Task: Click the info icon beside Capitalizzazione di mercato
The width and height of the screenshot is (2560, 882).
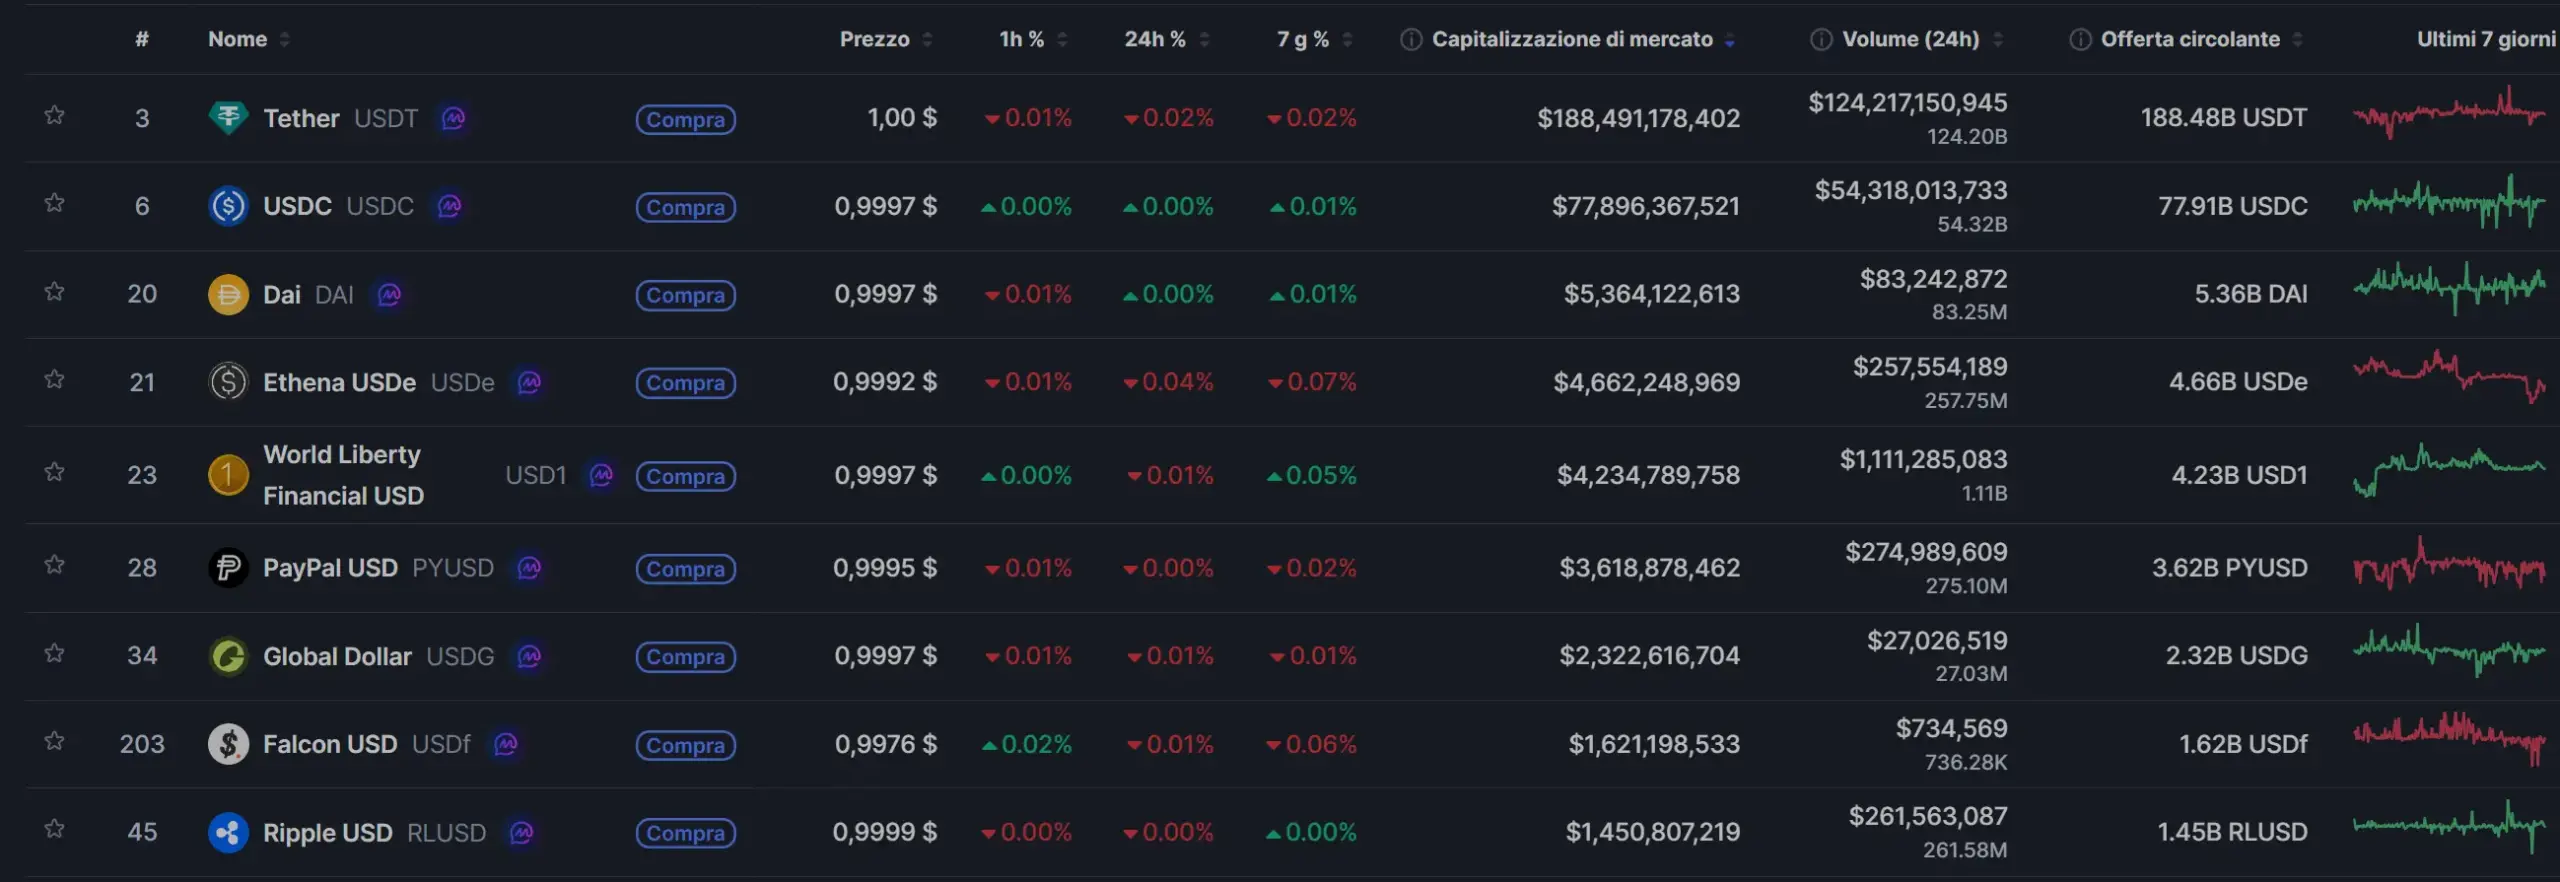Action: (x=1410, y=40)
